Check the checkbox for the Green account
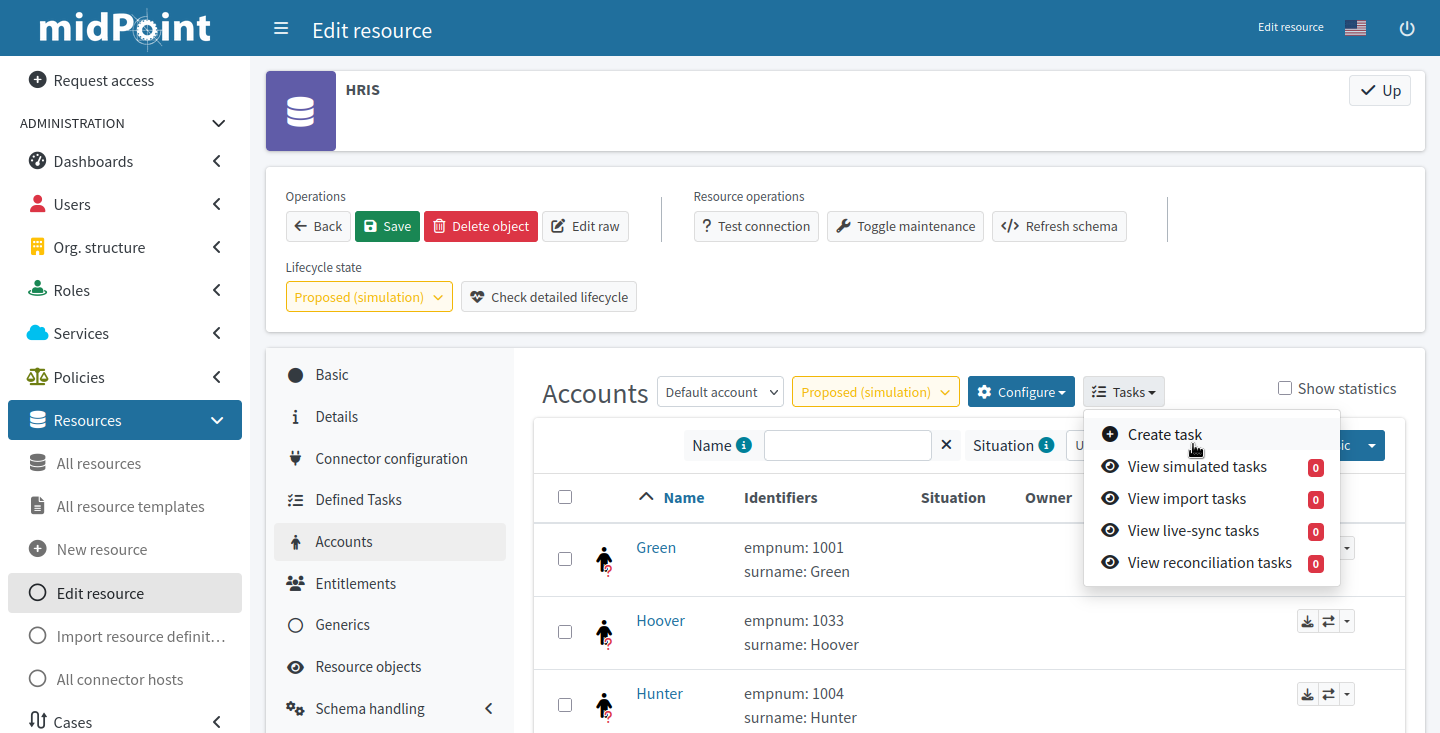Screen dimensions: 1440x733 pyautogui.click(x=565, y=559)
